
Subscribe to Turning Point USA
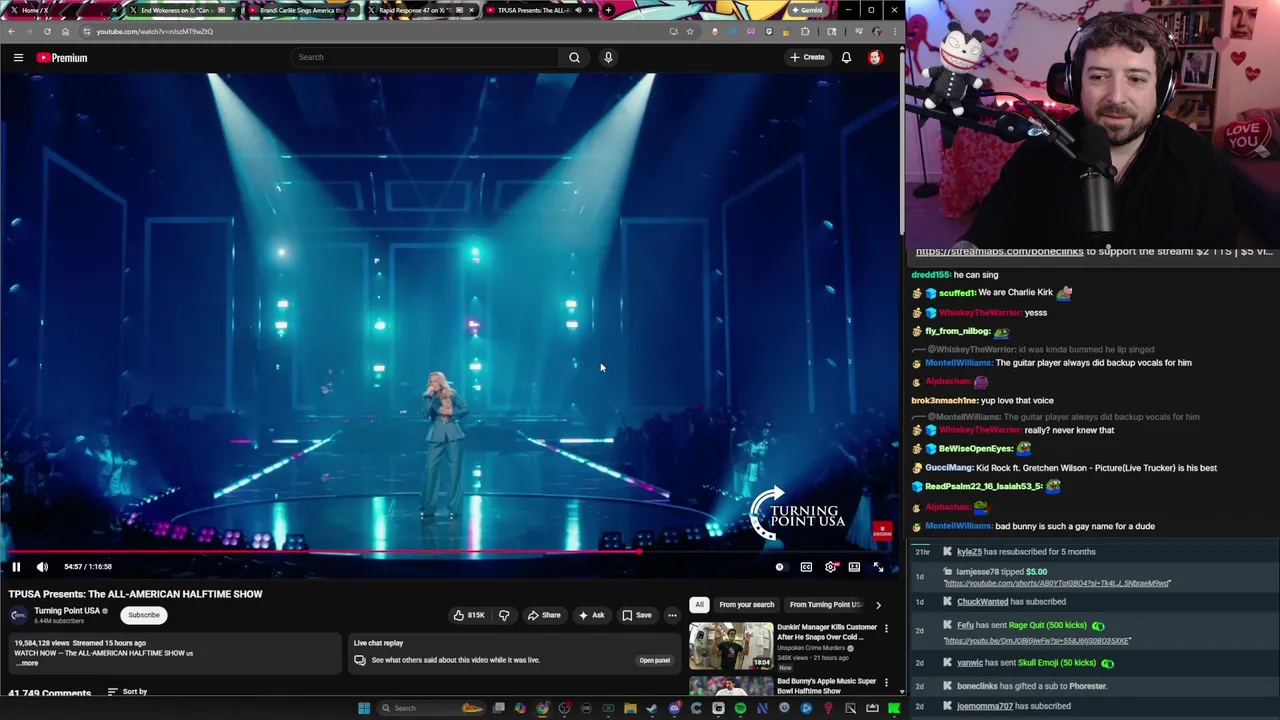pos(144,615)
